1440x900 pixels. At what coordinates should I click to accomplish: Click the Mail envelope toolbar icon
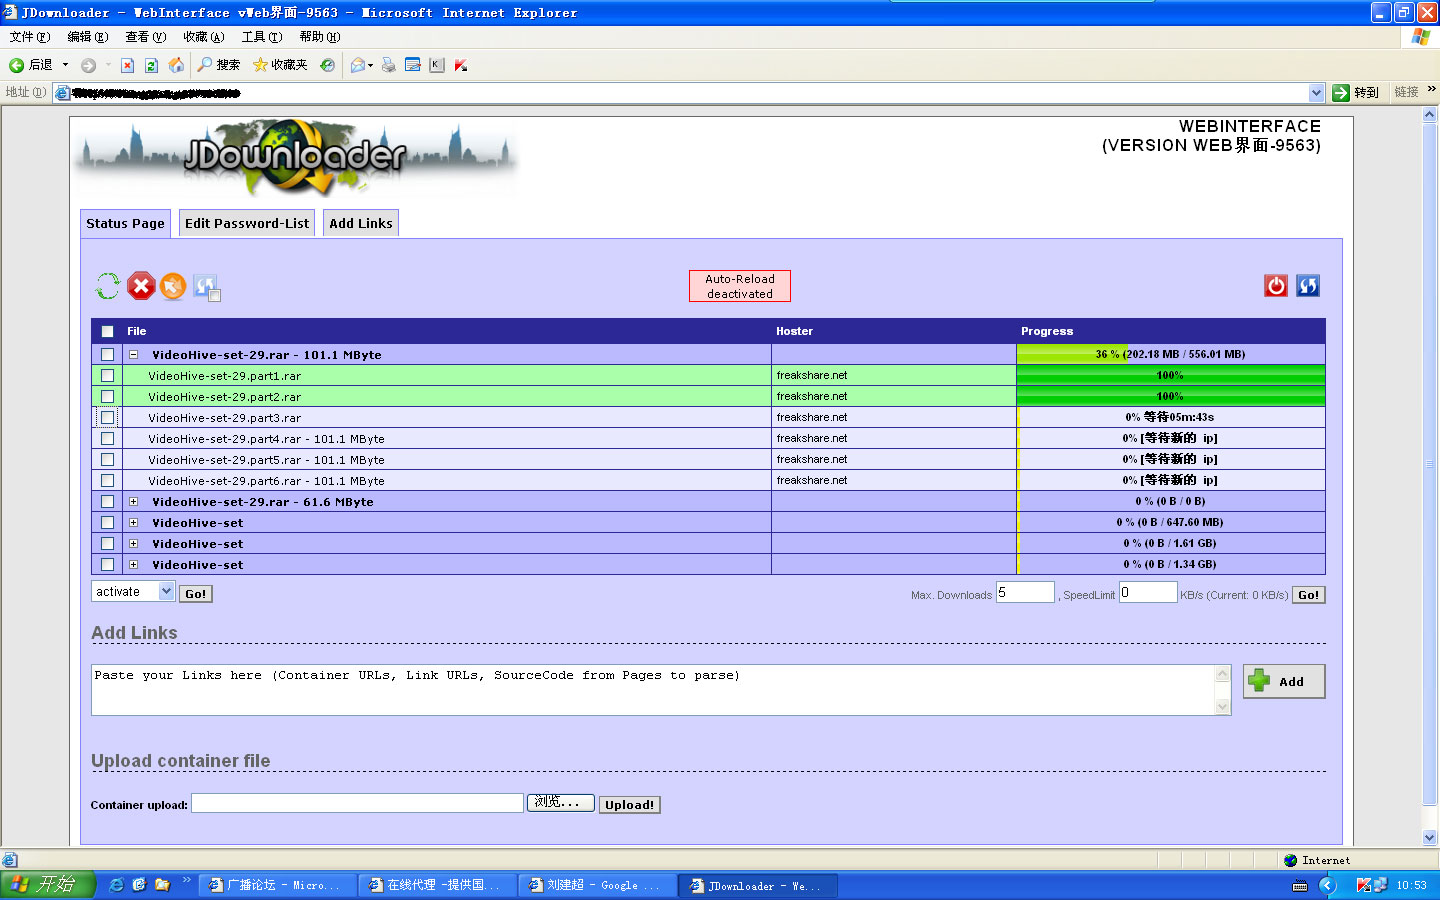(x=357, y=65)
